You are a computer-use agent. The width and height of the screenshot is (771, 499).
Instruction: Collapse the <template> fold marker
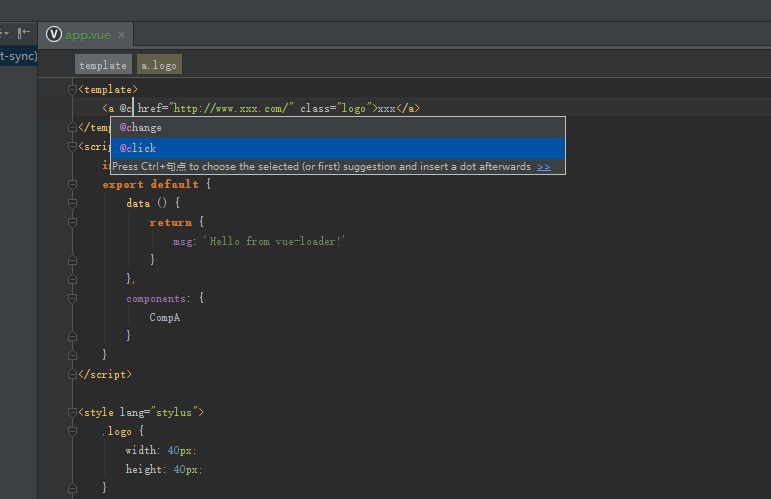point(72,89)
